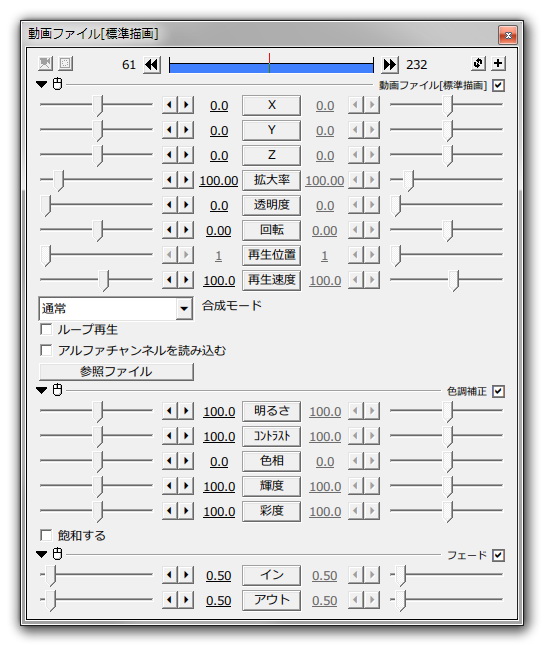Jump to previous midpoint with rewind arrows

pos(152,65)
